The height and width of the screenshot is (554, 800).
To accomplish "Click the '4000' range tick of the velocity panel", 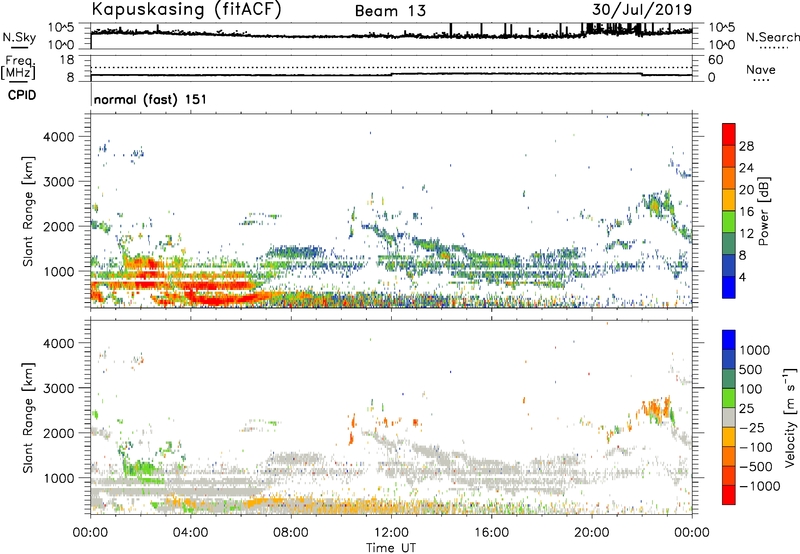I will [x=58, y=343].
